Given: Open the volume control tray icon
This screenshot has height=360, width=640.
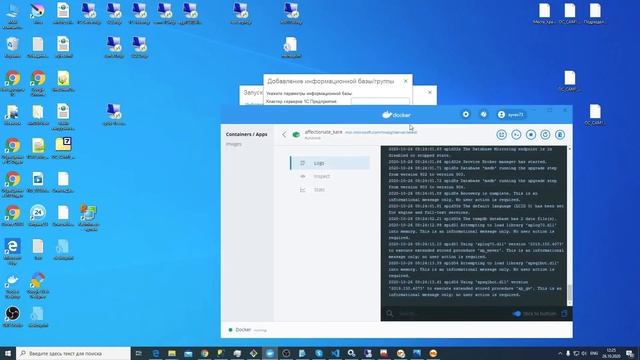Looking at the screenshot, I should coord(584,353).
